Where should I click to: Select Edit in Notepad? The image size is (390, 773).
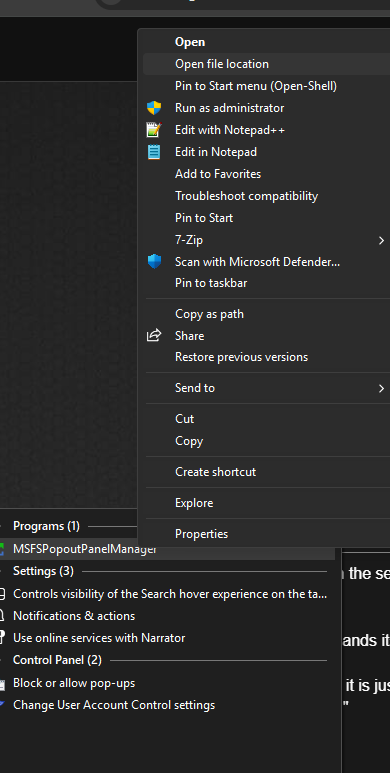[216, 152]
